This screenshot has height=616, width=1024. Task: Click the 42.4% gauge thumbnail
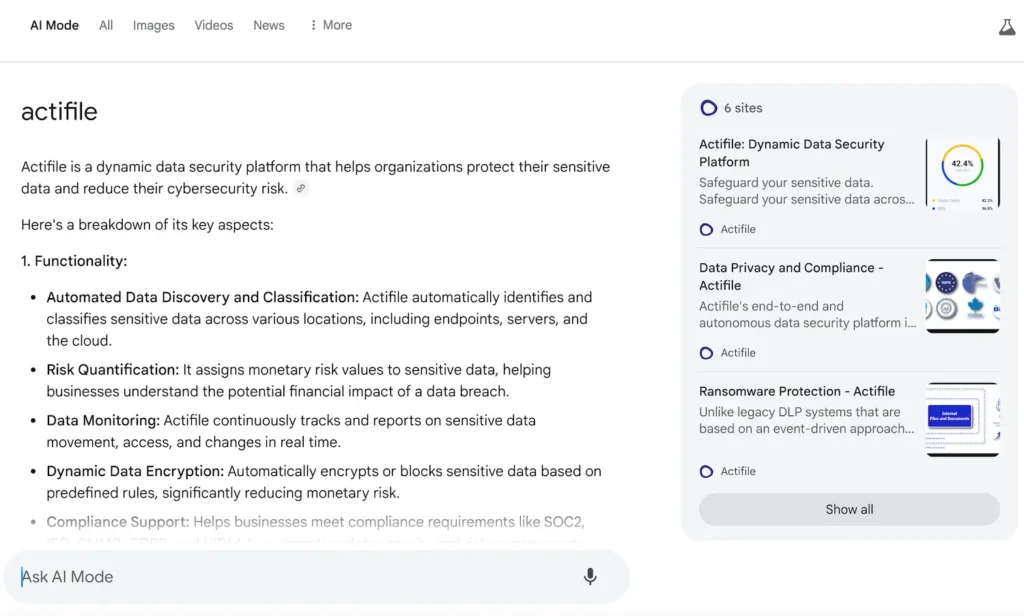tap(963, 174)
